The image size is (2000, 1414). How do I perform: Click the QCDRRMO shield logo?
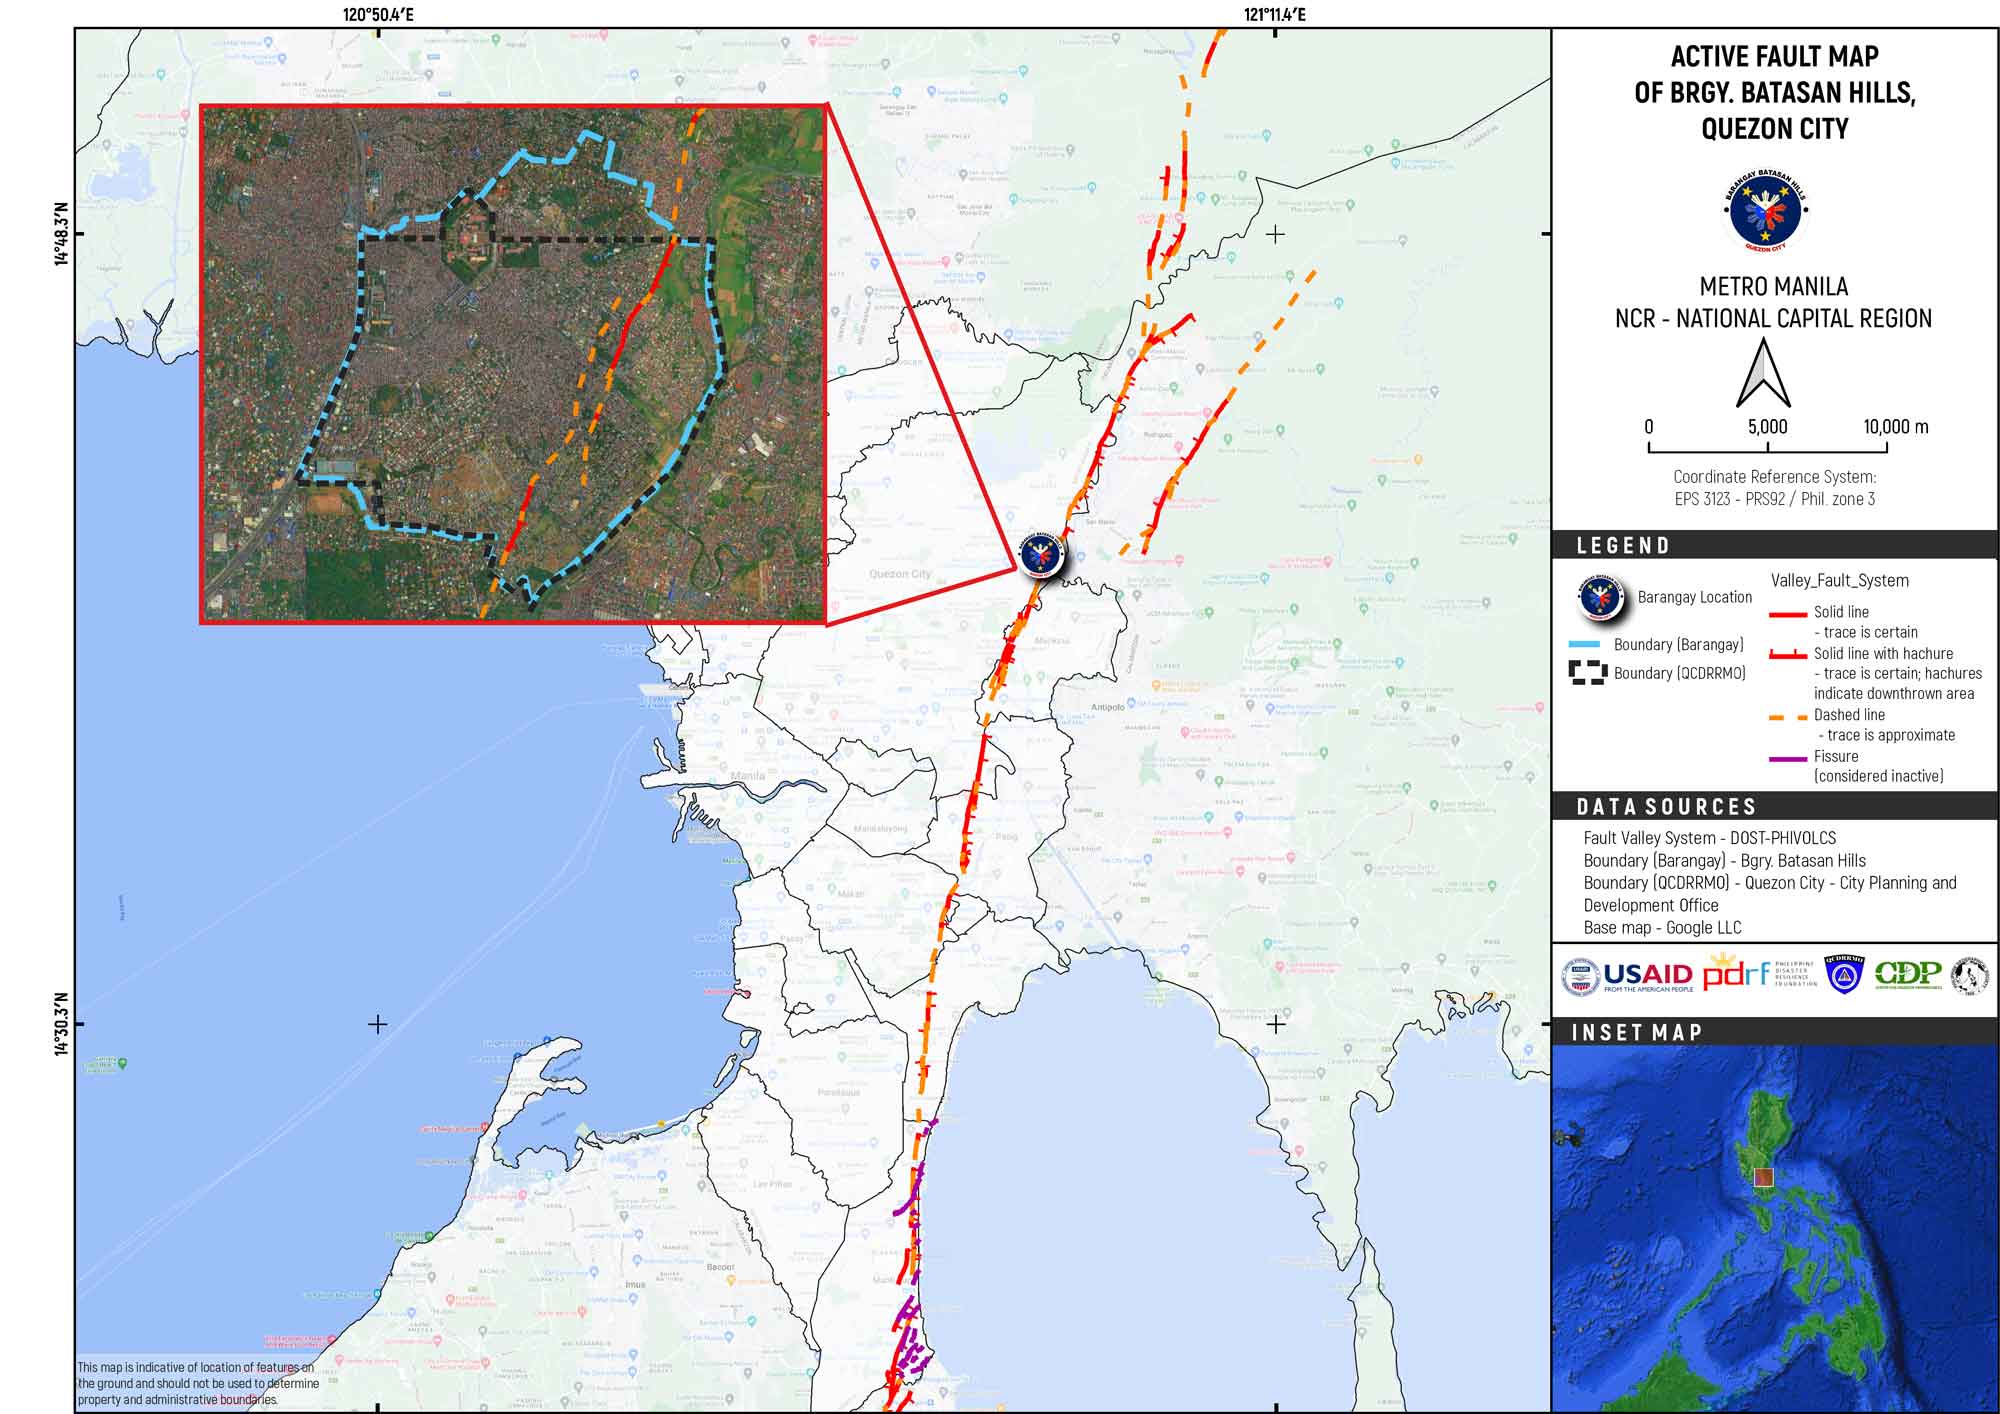1845,974
